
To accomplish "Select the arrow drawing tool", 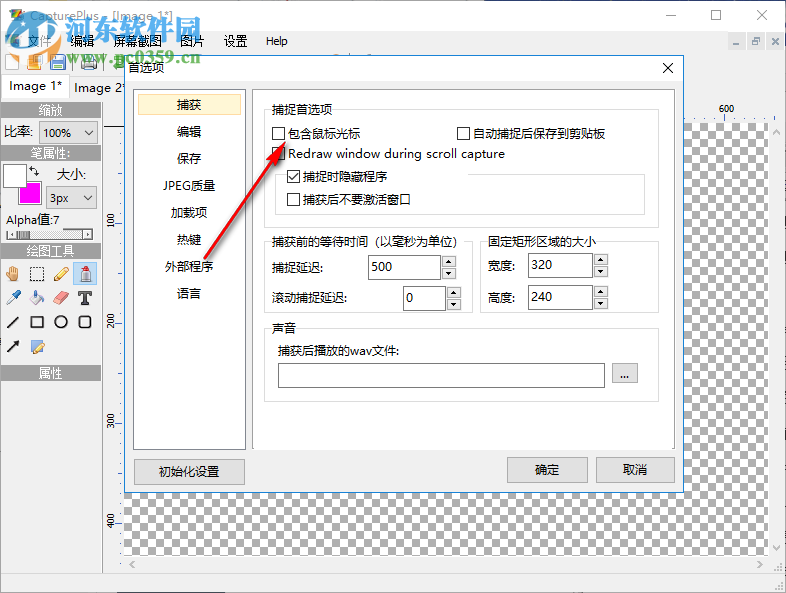I will click(13, 346).
